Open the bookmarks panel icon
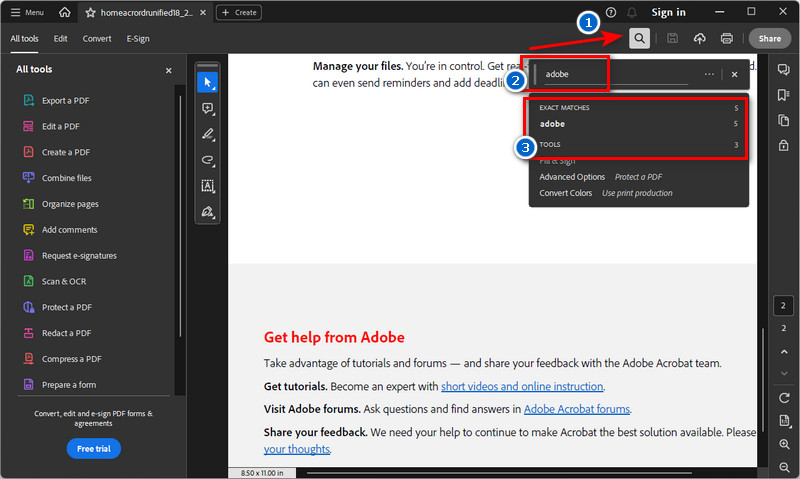The image size is (800, 479). (x=784, y=95)
